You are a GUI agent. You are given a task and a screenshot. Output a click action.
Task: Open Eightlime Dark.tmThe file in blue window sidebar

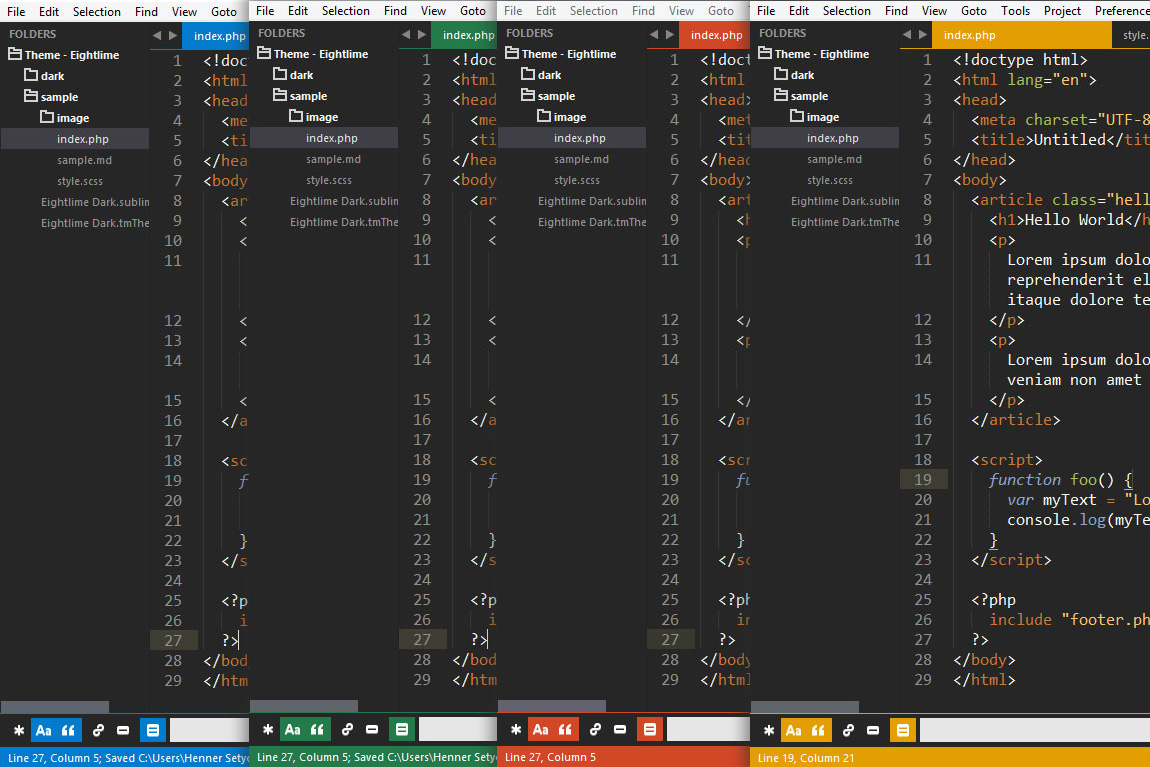95,223
